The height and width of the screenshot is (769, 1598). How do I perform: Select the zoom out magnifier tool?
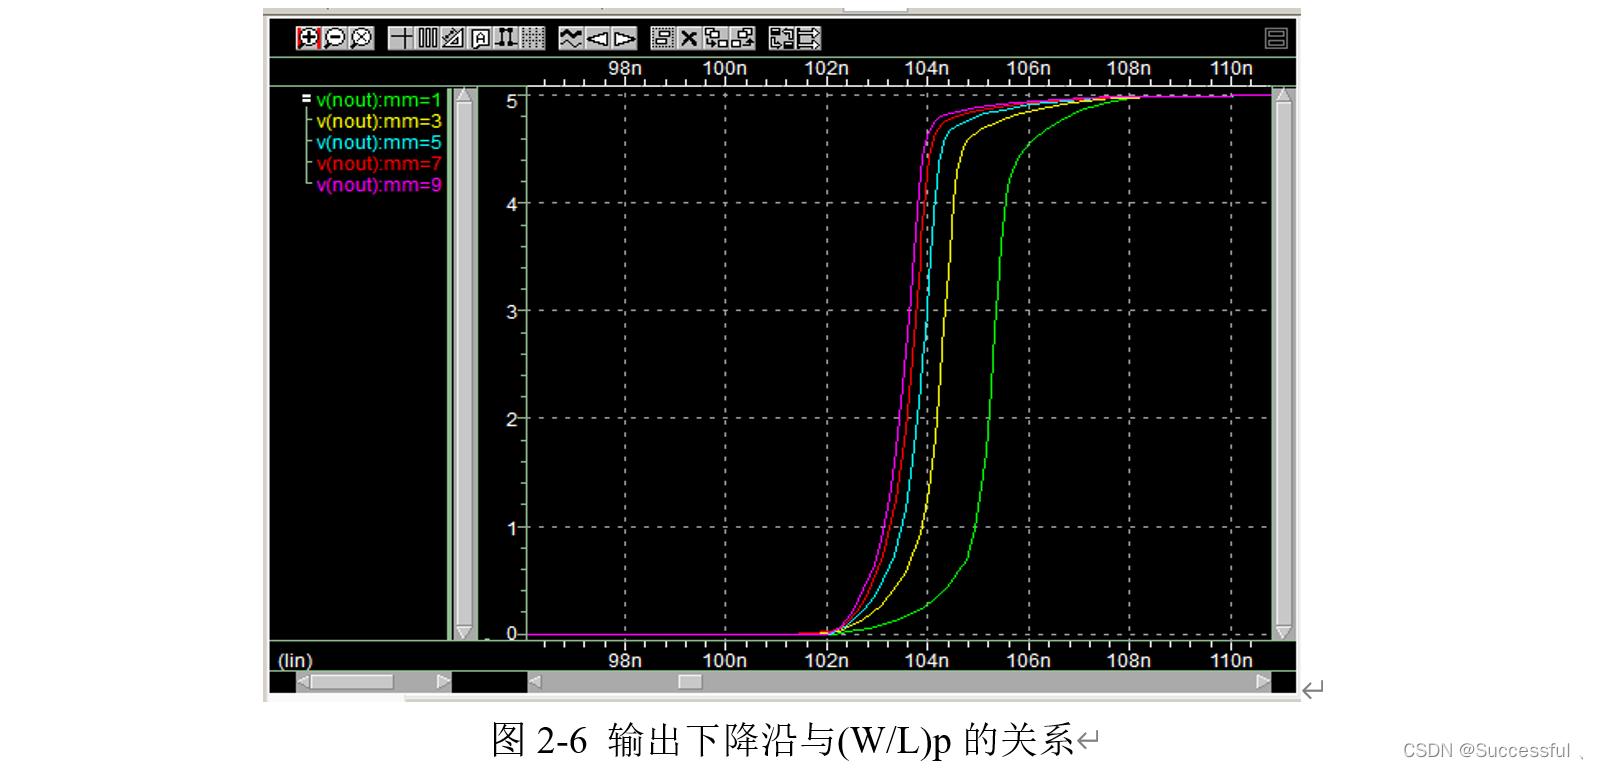[335, 38]
